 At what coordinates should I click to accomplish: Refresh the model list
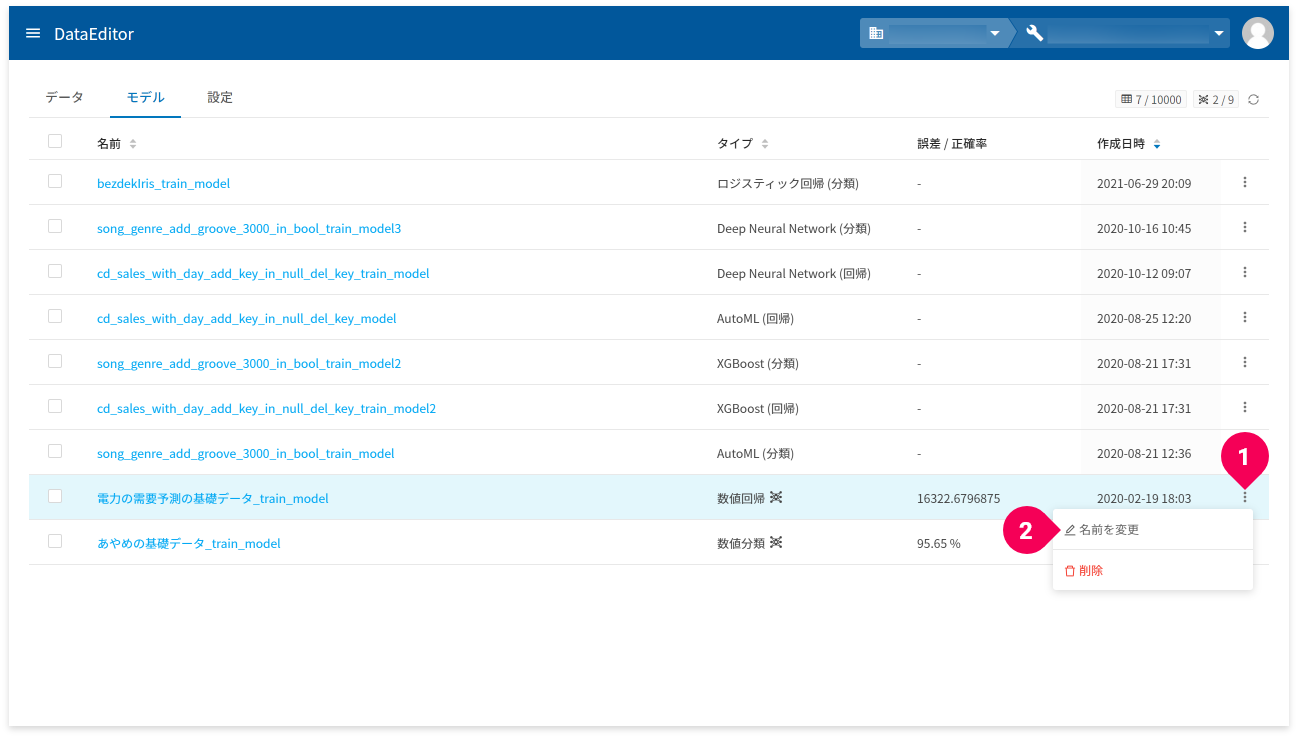tap(1253, 100)
